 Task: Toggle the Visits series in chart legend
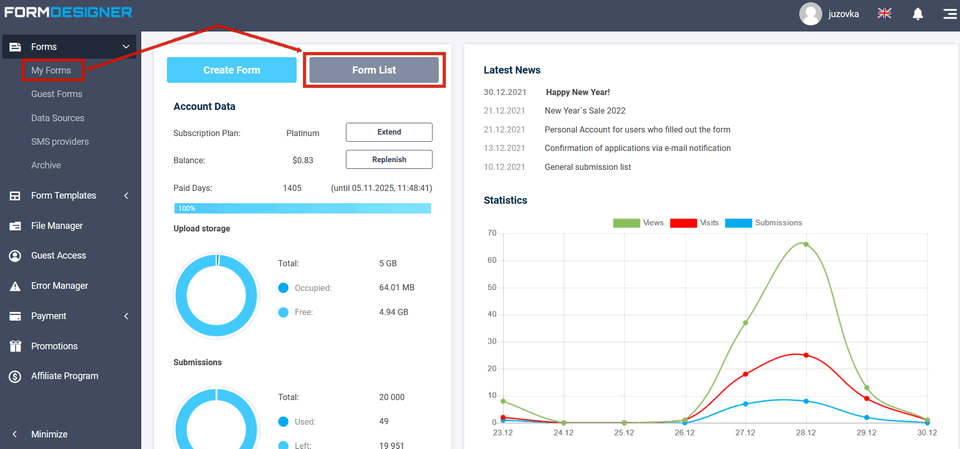point(694,223)
